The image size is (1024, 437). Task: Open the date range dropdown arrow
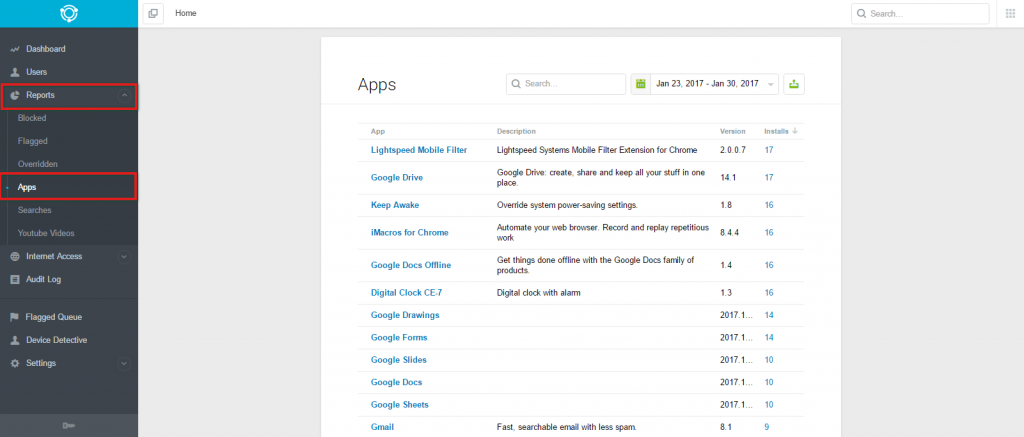tap(771, 84)
